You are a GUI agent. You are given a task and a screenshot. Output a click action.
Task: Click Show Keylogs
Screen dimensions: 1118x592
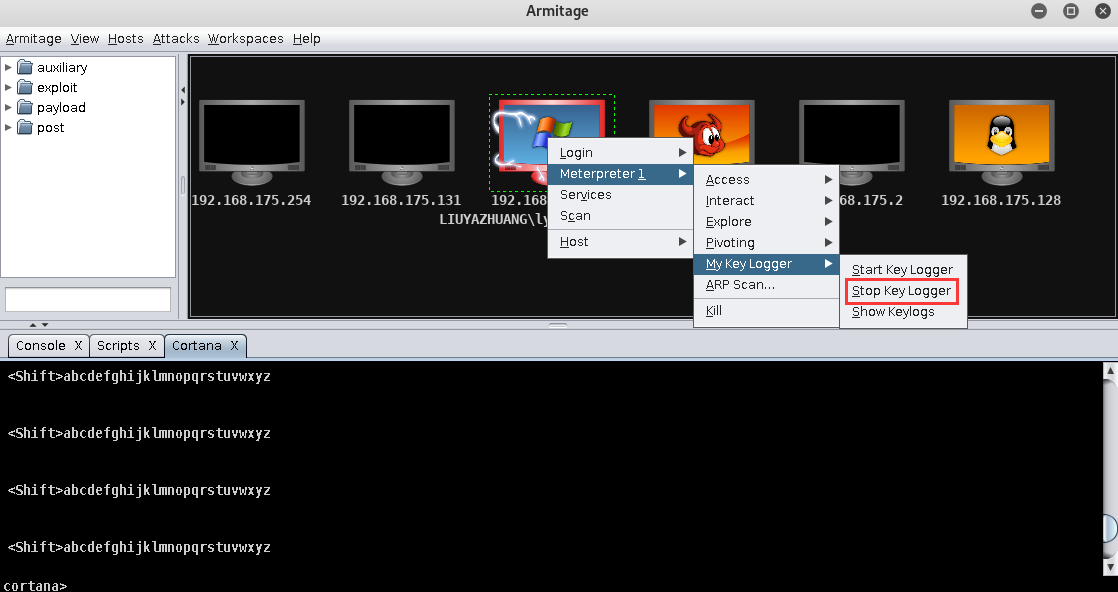pyautogui.click(x=903, y=312)
